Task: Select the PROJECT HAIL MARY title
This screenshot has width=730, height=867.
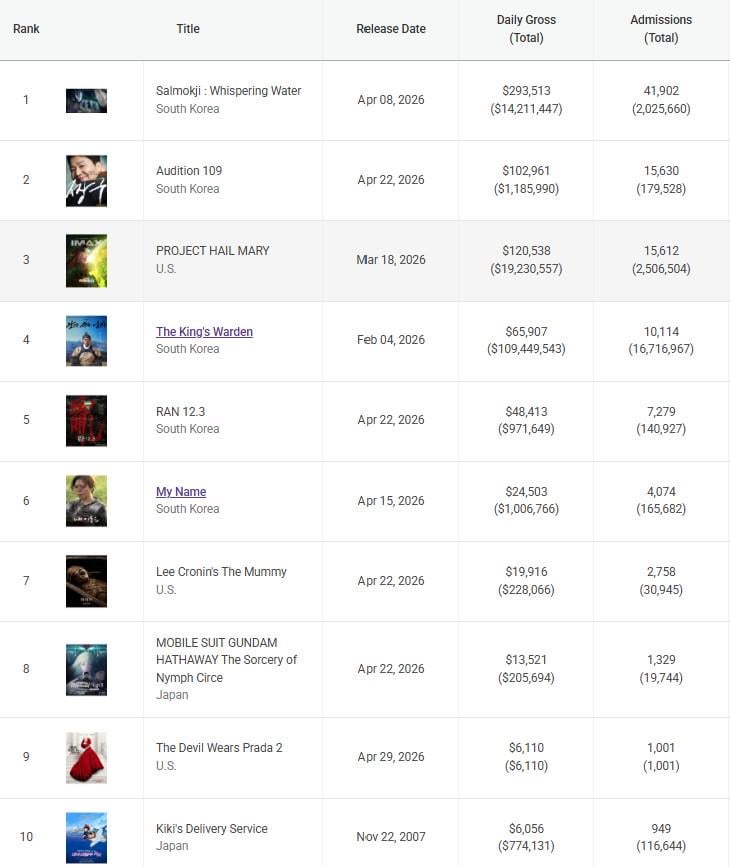Action: 212,251
